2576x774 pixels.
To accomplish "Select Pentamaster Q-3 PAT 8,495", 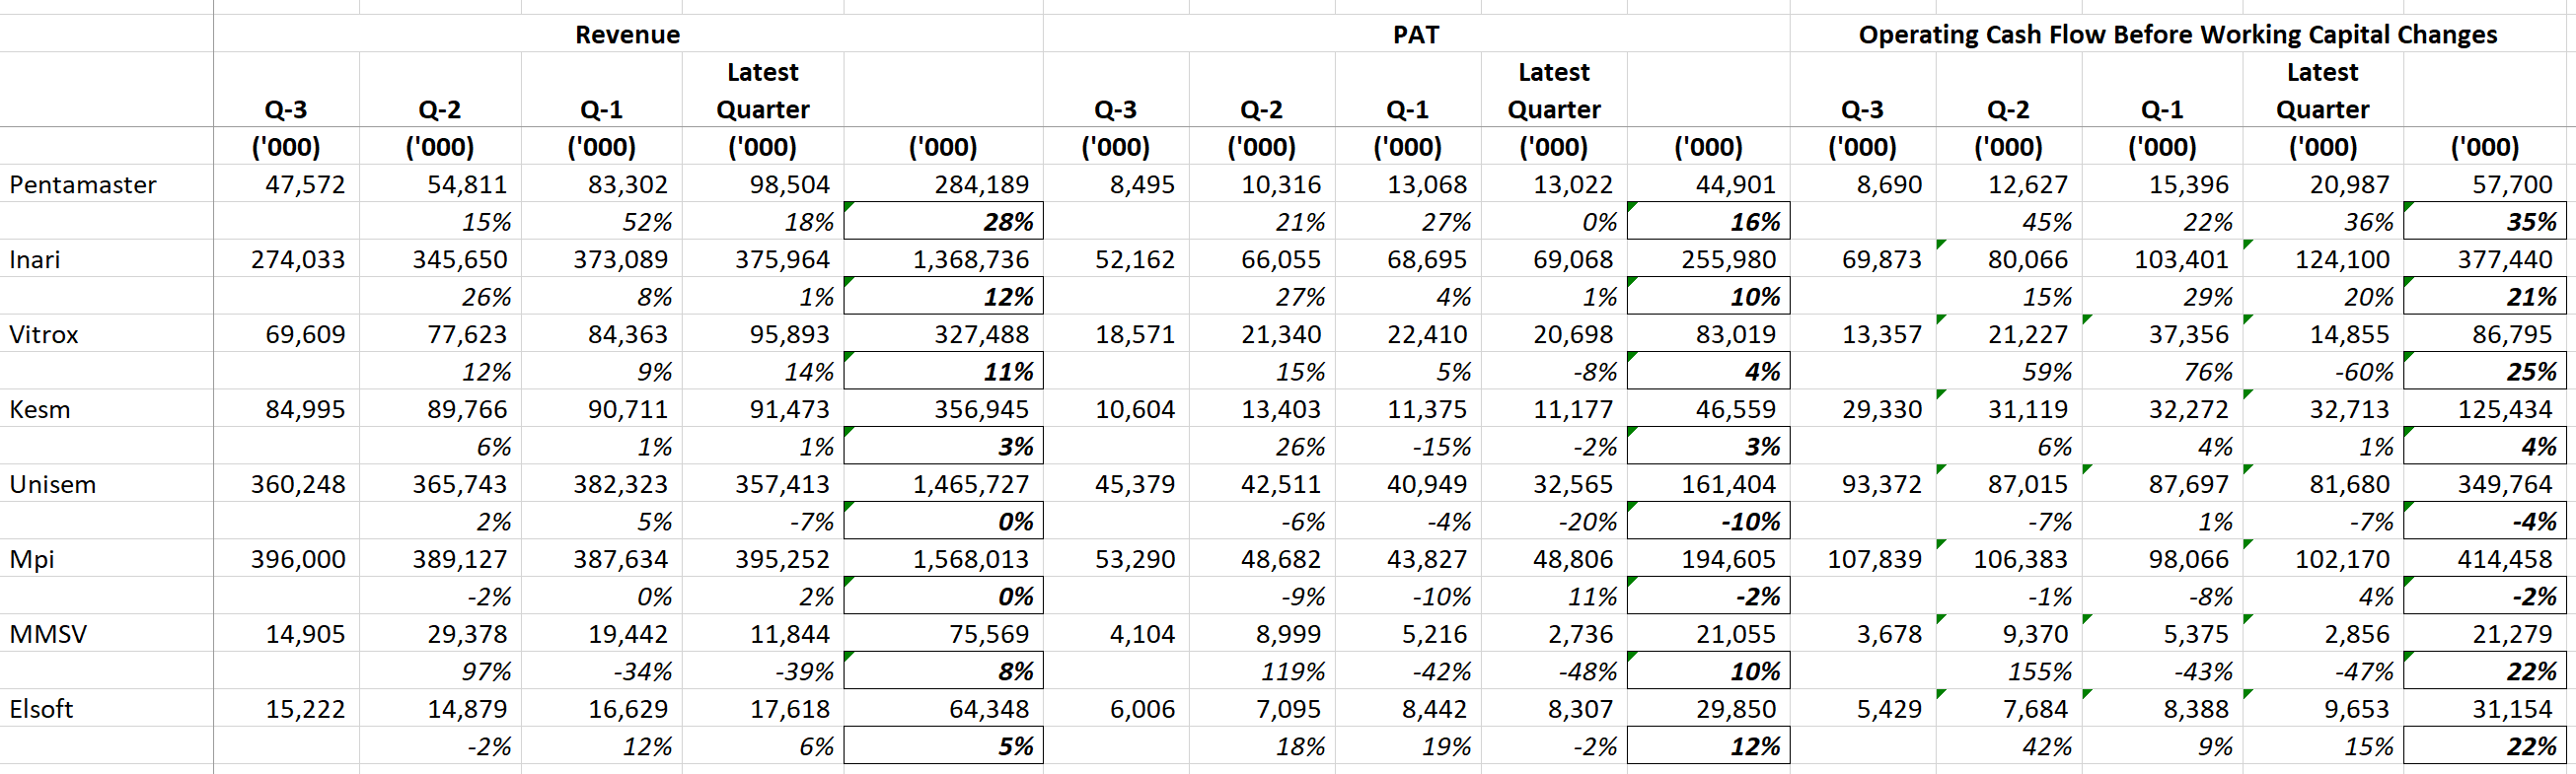I will pos(1142,185).
